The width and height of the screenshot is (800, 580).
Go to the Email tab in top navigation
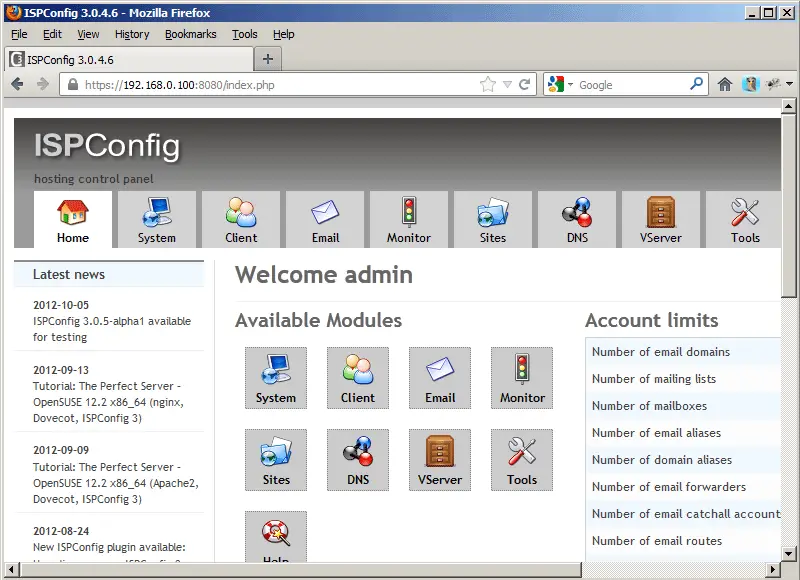pyautogui.click(x=325, y=220)
